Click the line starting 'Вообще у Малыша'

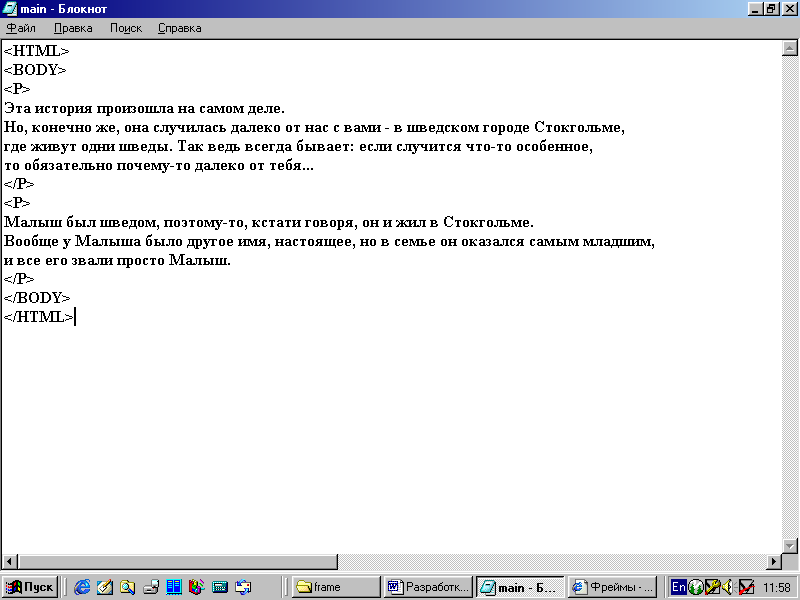tap(329, 241)
